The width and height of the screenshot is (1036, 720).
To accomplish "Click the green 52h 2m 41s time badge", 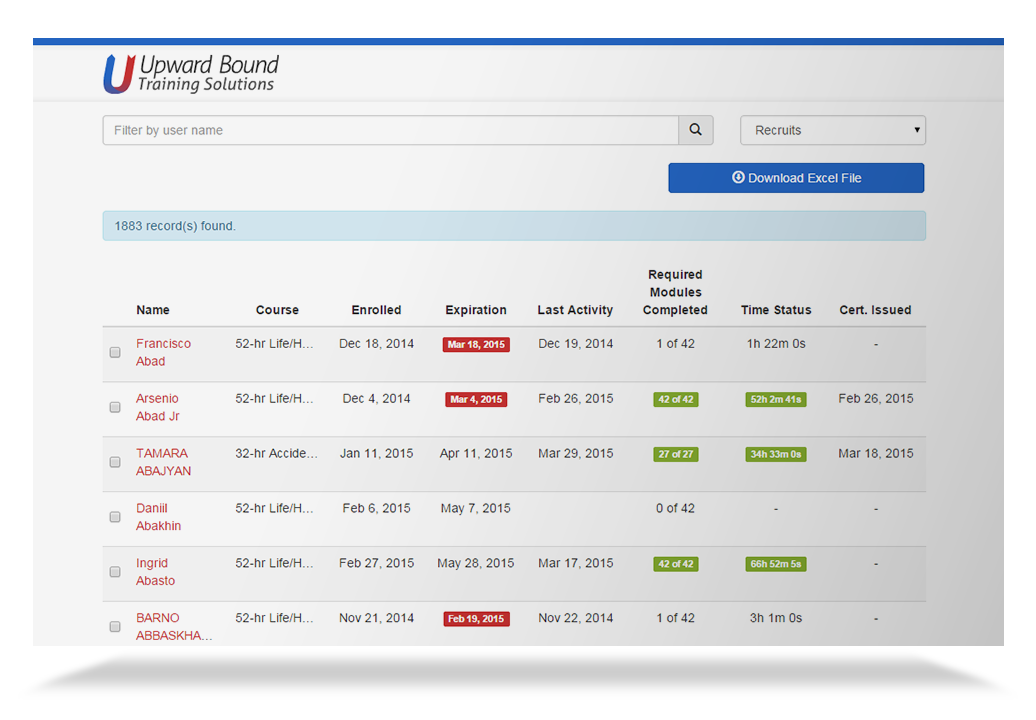I will point(776,399).
